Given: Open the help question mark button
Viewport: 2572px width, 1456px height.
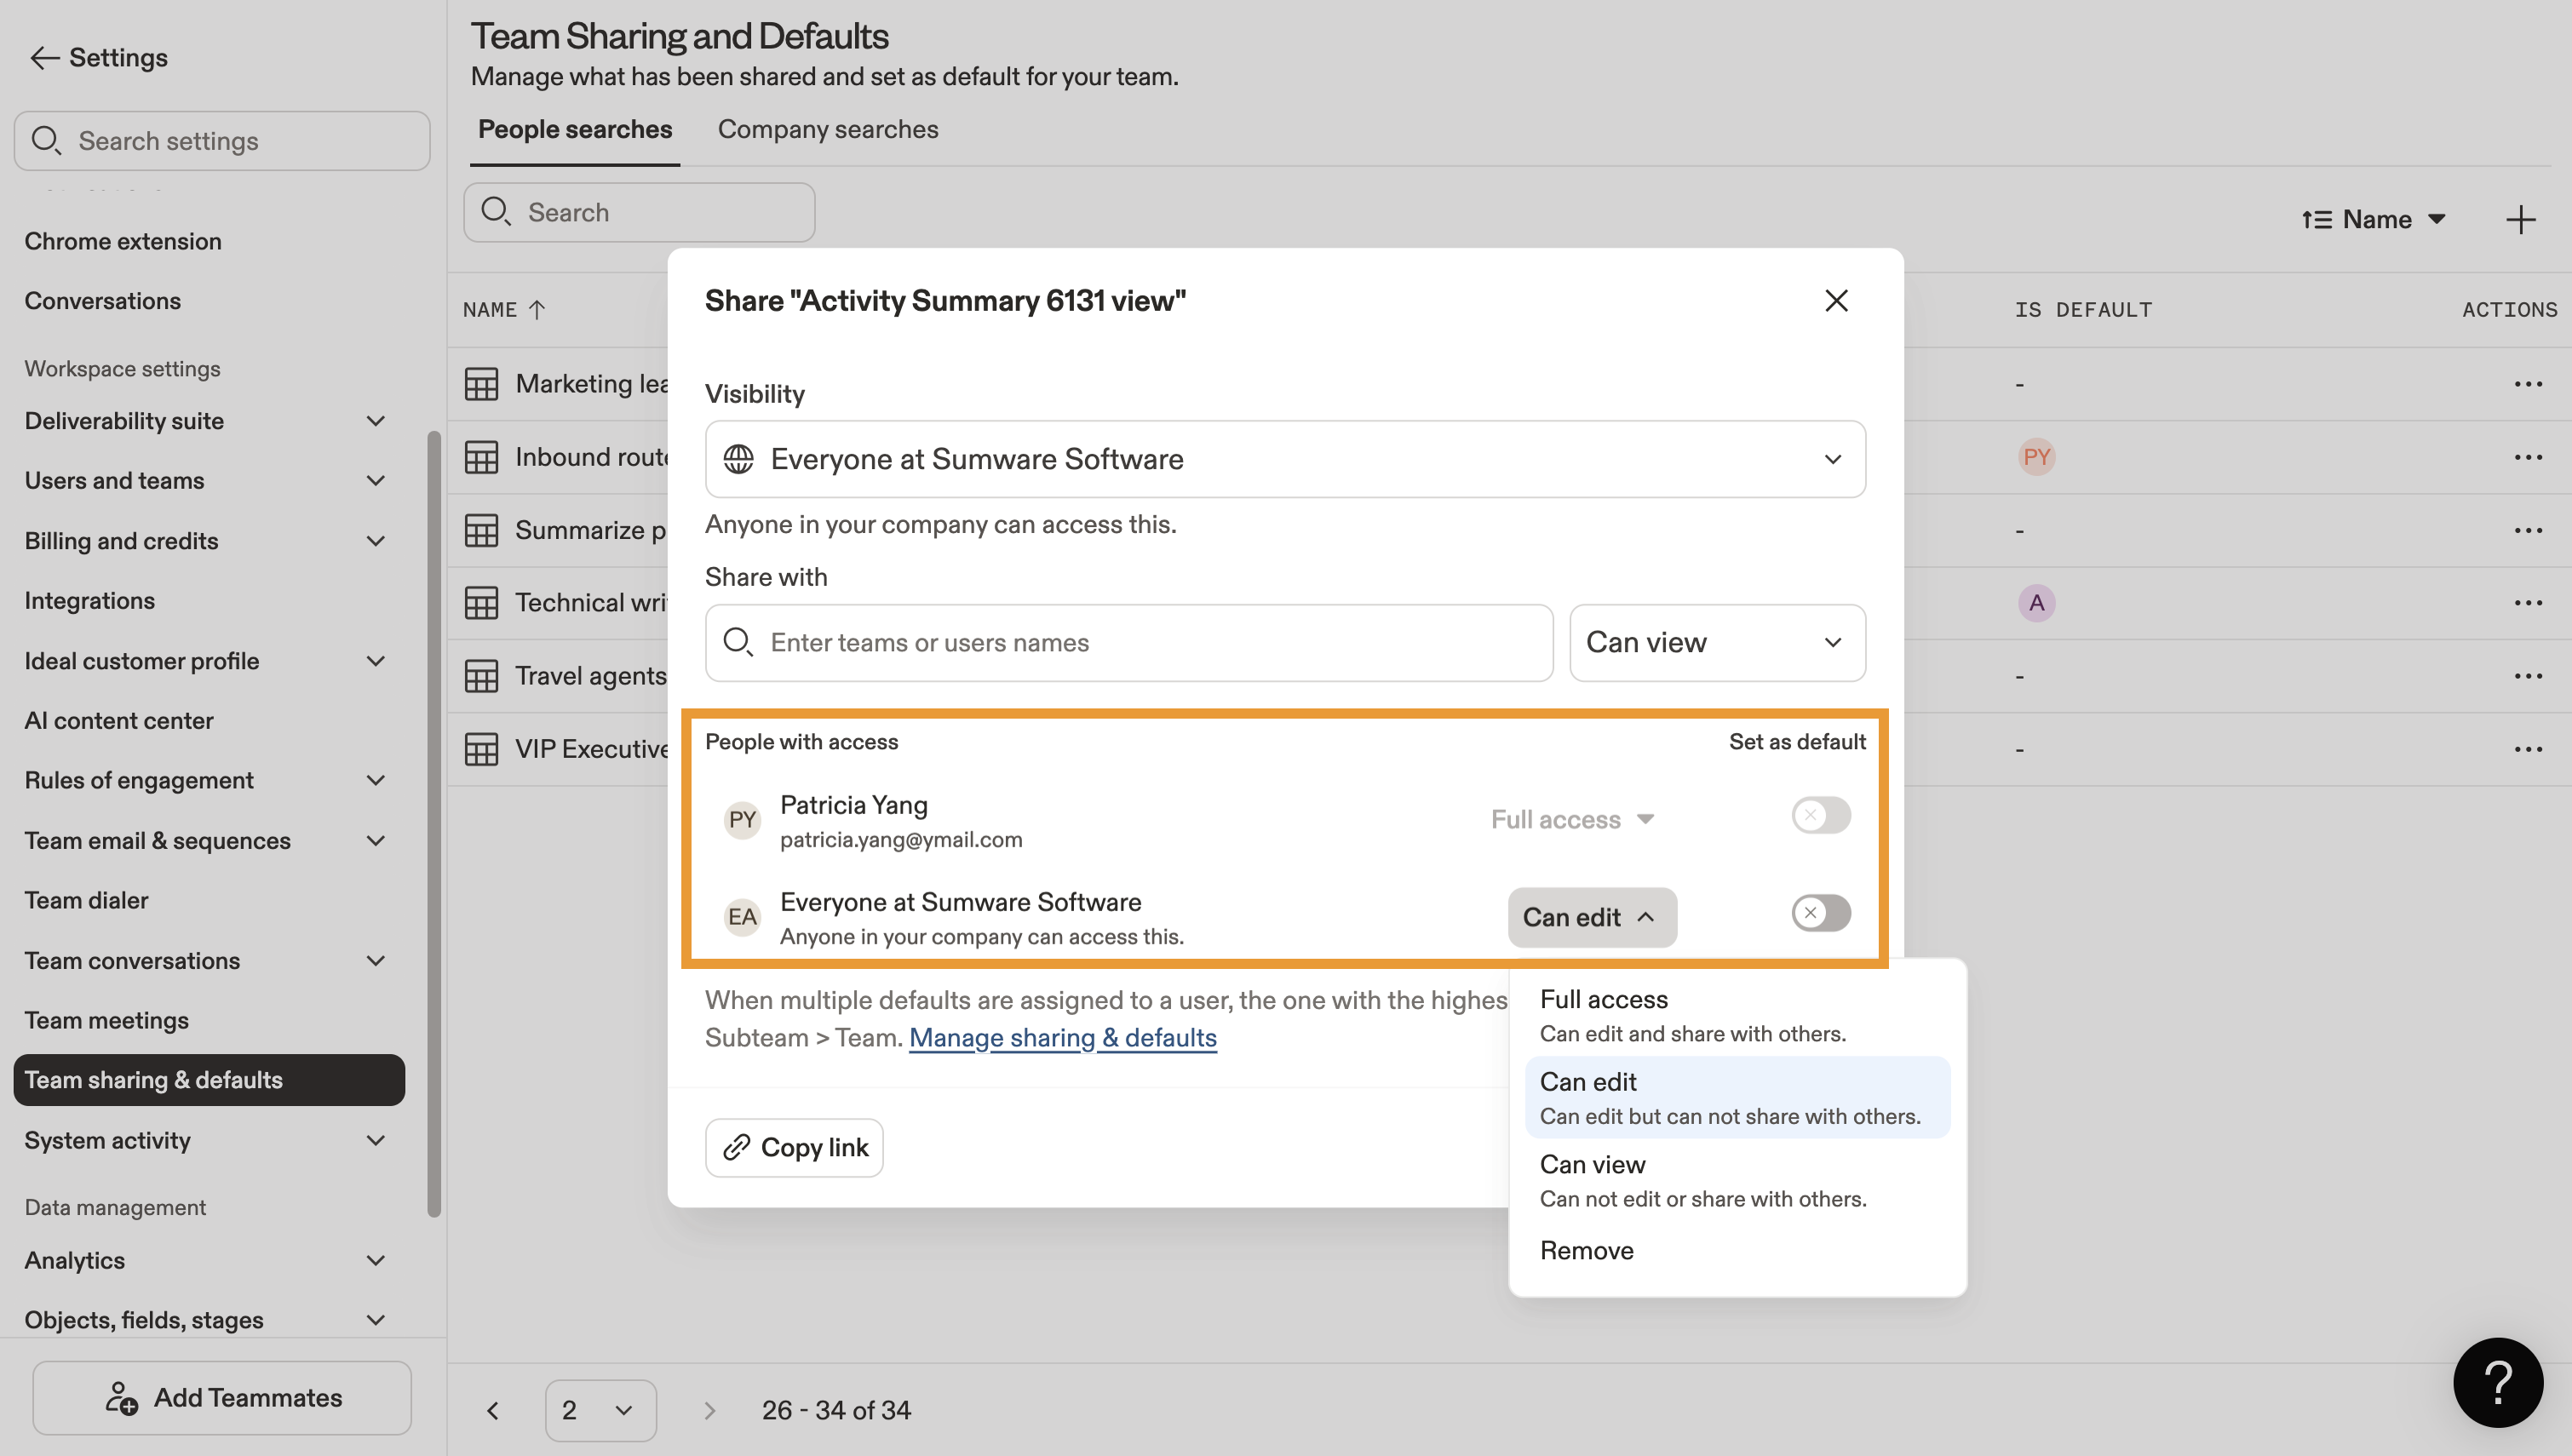Looking at the screenshot, I should coord(2497,1382).
